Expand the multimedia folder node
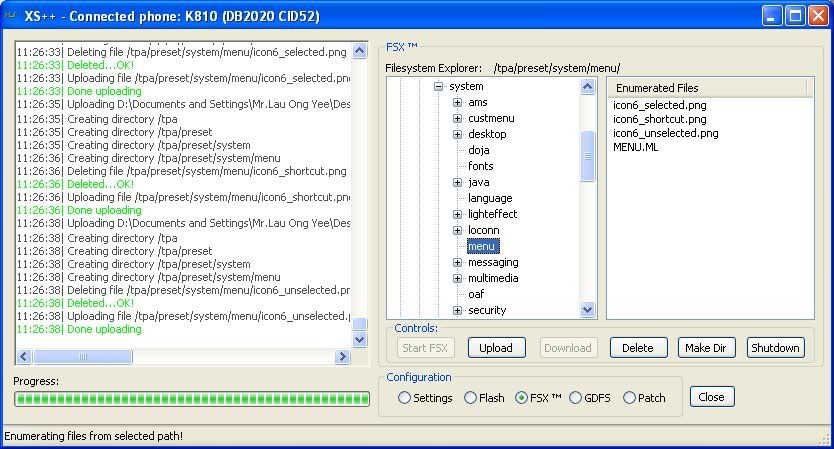The image size is (834, 449). [457, 279]
